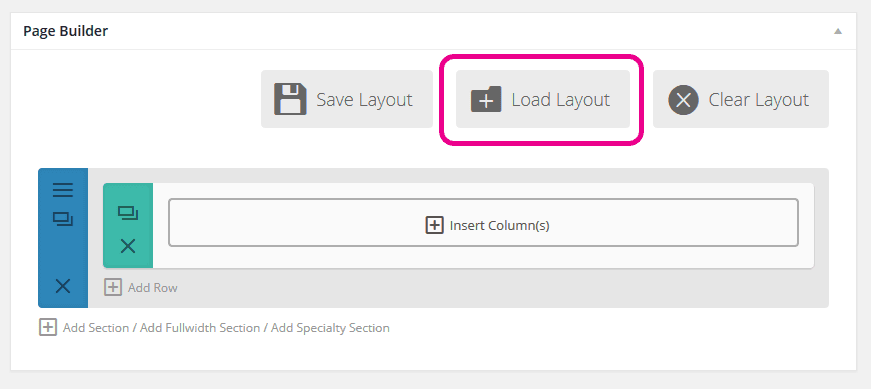This screenshot has width=871, height=389.
Task: Open section settings via blue hamburger icon
Action: click(x=63, y=190)
